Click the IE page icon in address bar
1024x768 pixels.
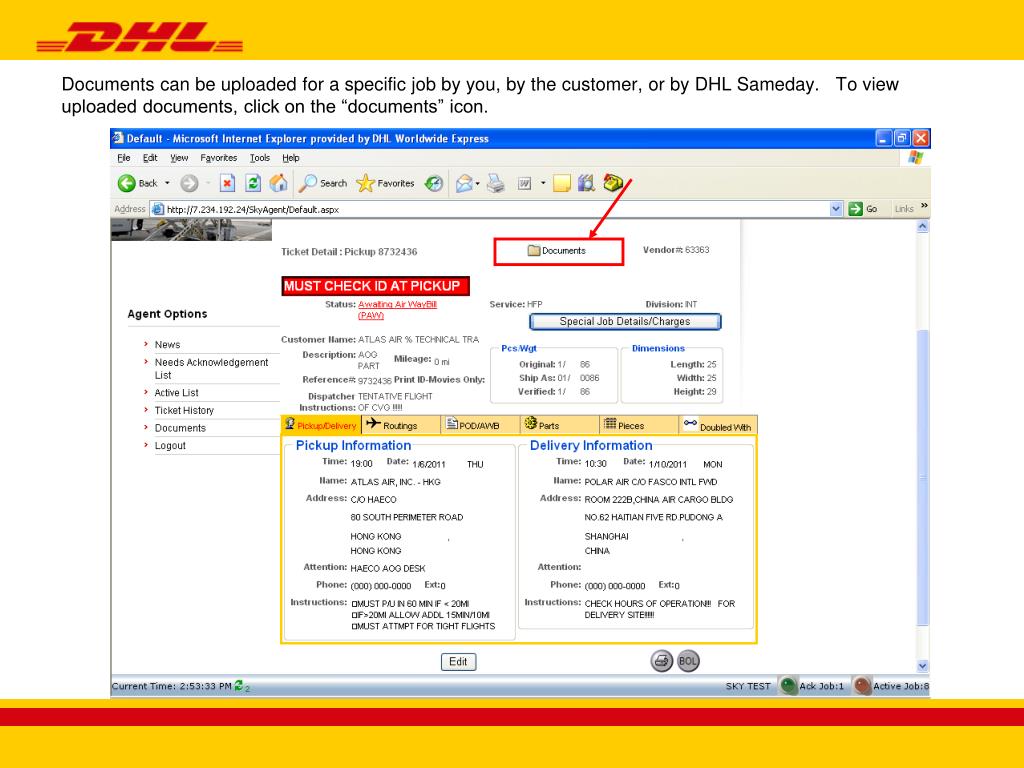click(157, 209)
